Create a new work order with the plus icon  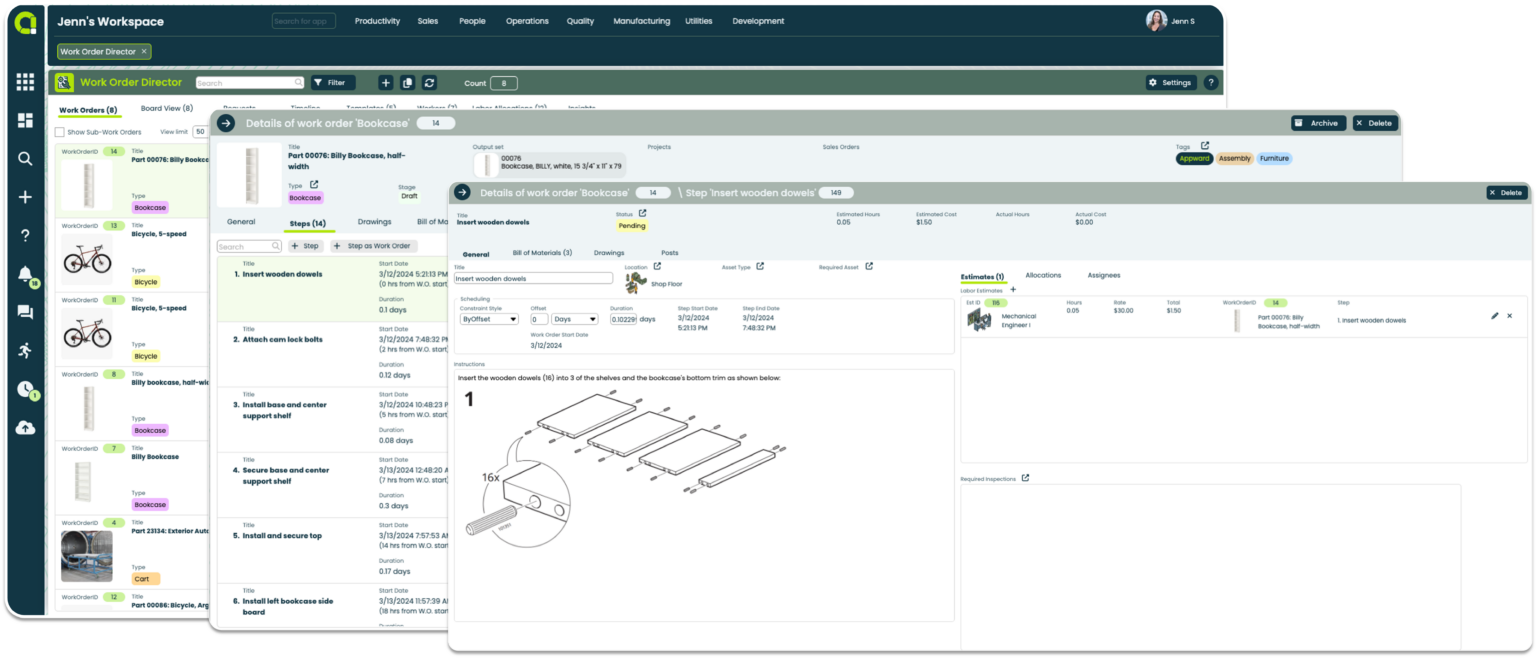pos(386,83)
